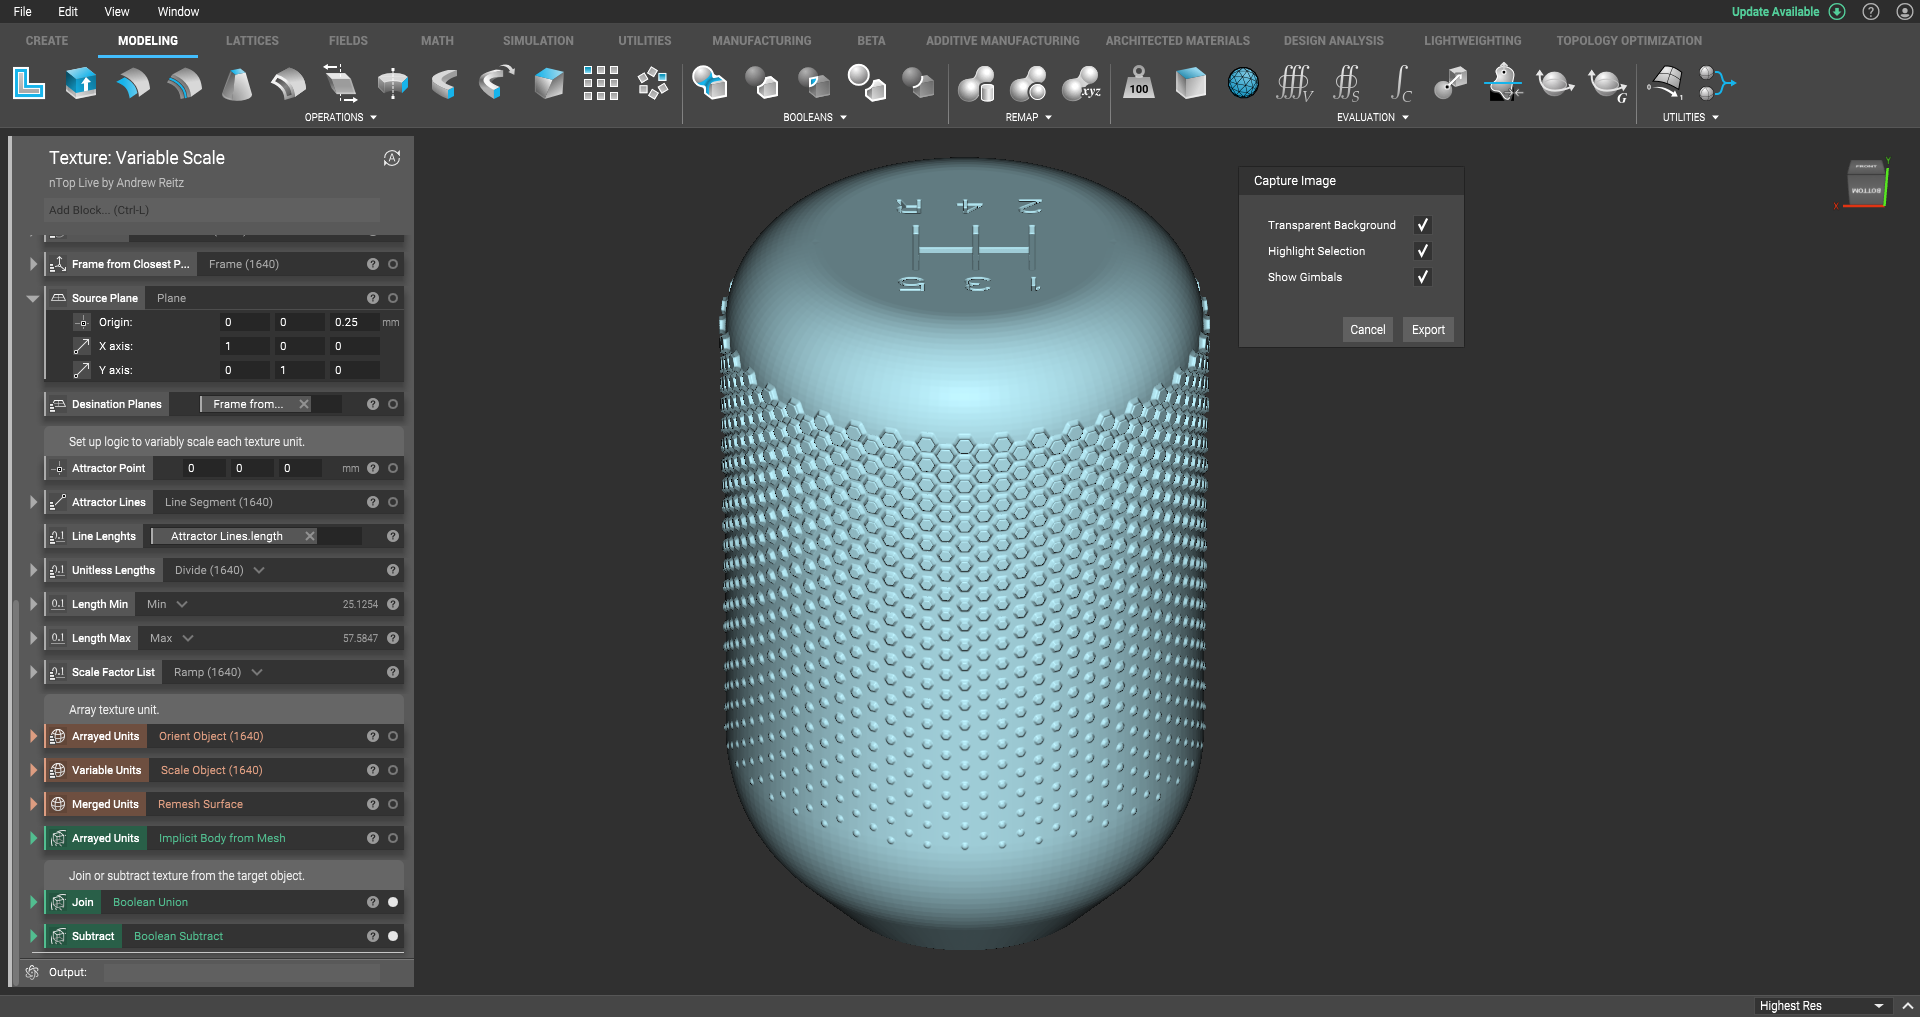Open the File menu
The image size is (1920, 1017).
[x=22, y=12]
